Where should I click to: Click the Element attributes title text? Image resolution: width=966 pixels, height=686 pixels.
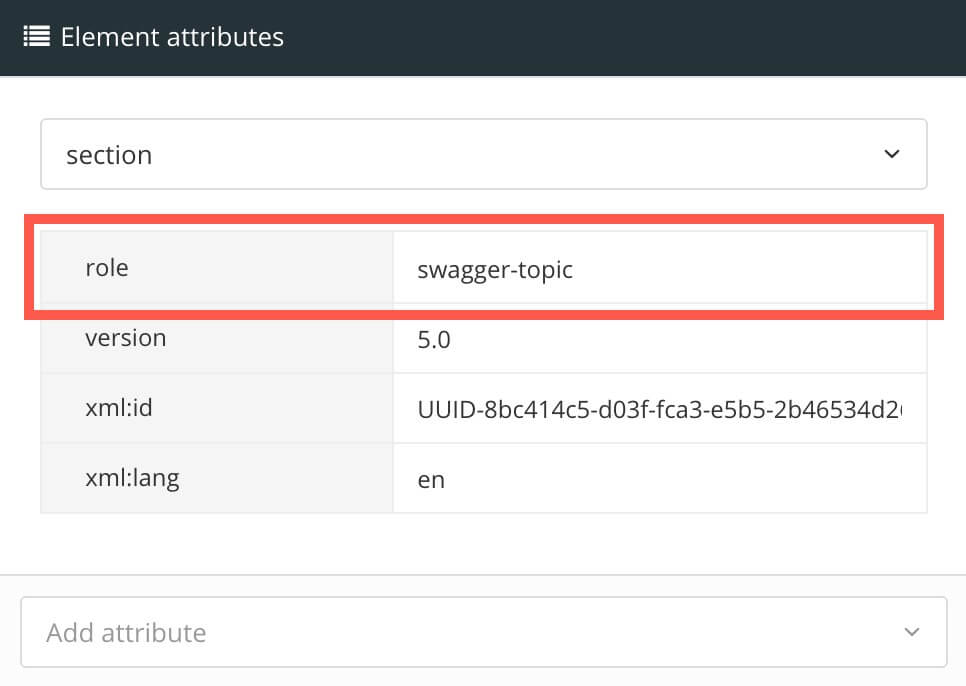pyautogui.click(x=171, y=36)
